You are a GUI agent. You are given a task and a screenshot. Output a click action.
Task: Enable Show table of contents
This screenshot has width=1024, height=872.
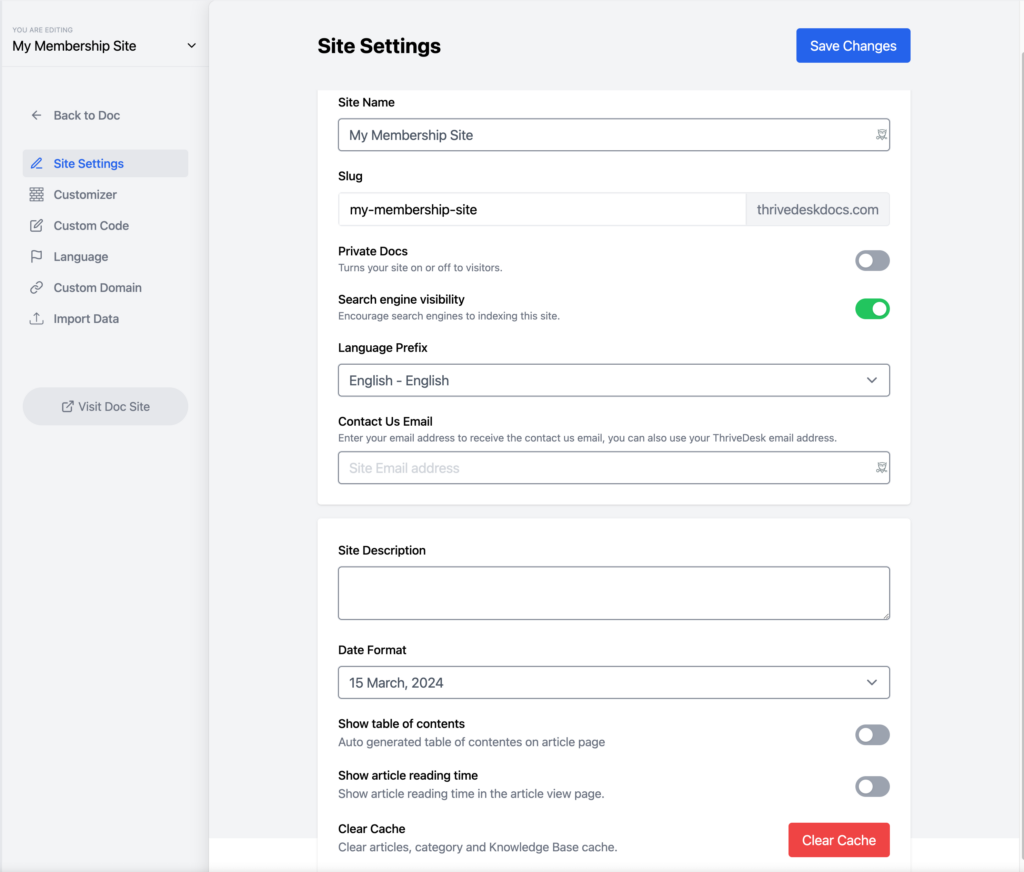872,735
